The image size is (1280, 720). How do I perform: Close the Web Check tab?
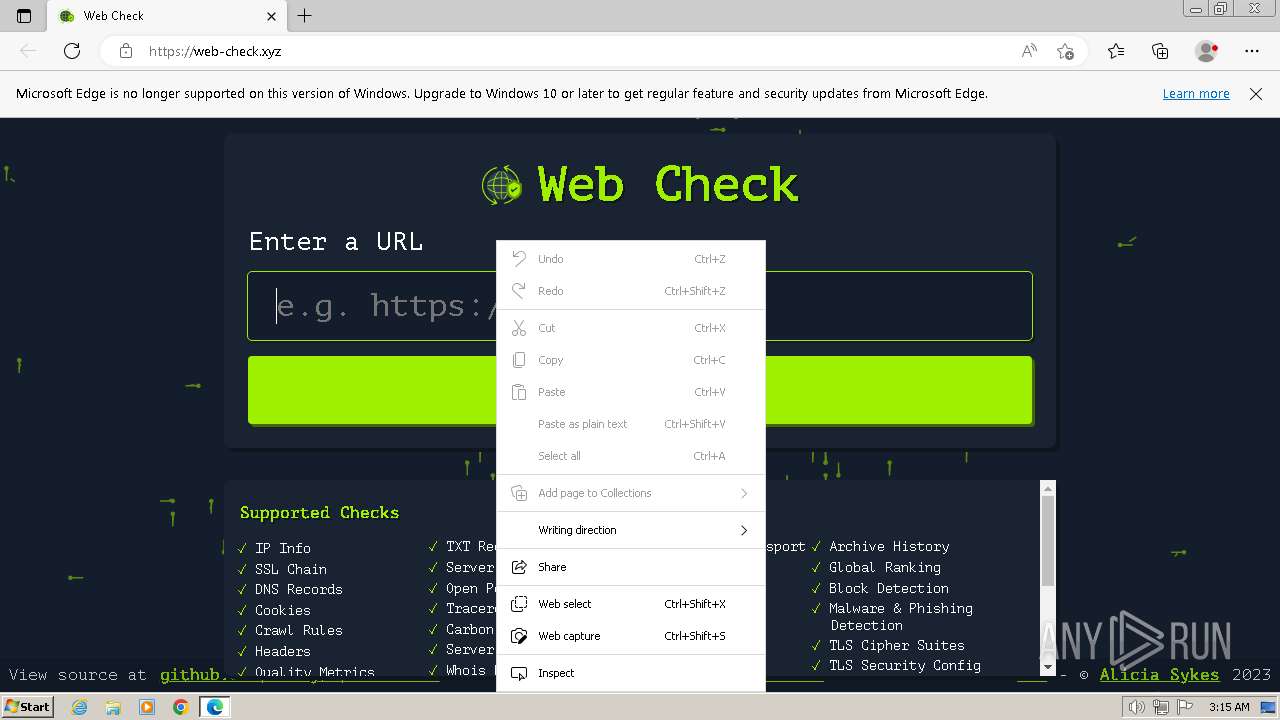tap(271, 16)
